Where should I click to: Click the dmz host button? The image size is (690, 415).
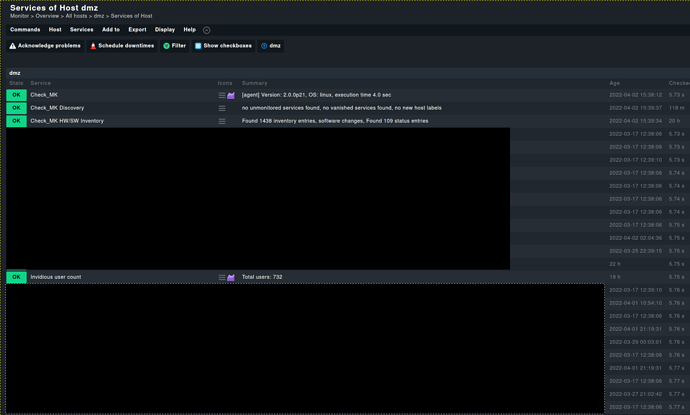tap(271, 46)
